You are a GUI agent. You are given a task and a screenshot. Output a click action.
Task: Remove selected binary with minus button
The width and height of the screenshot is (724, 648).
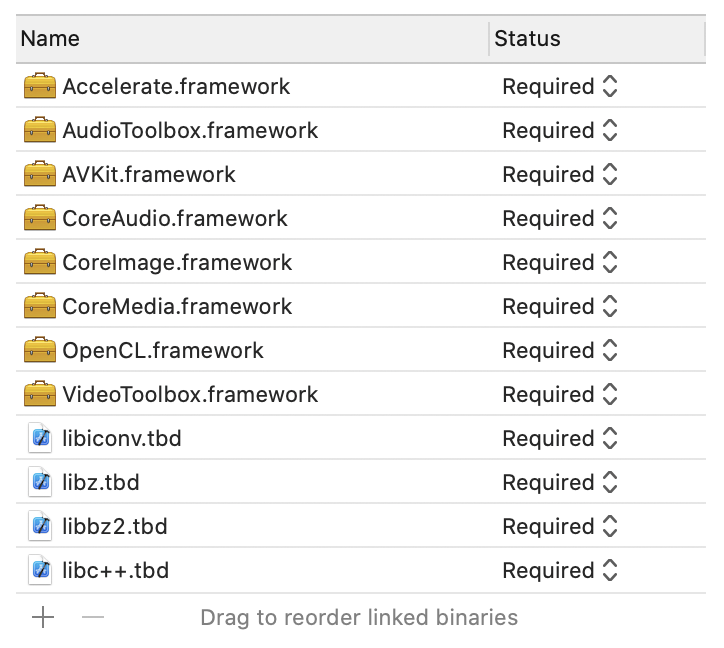[93, 618]
